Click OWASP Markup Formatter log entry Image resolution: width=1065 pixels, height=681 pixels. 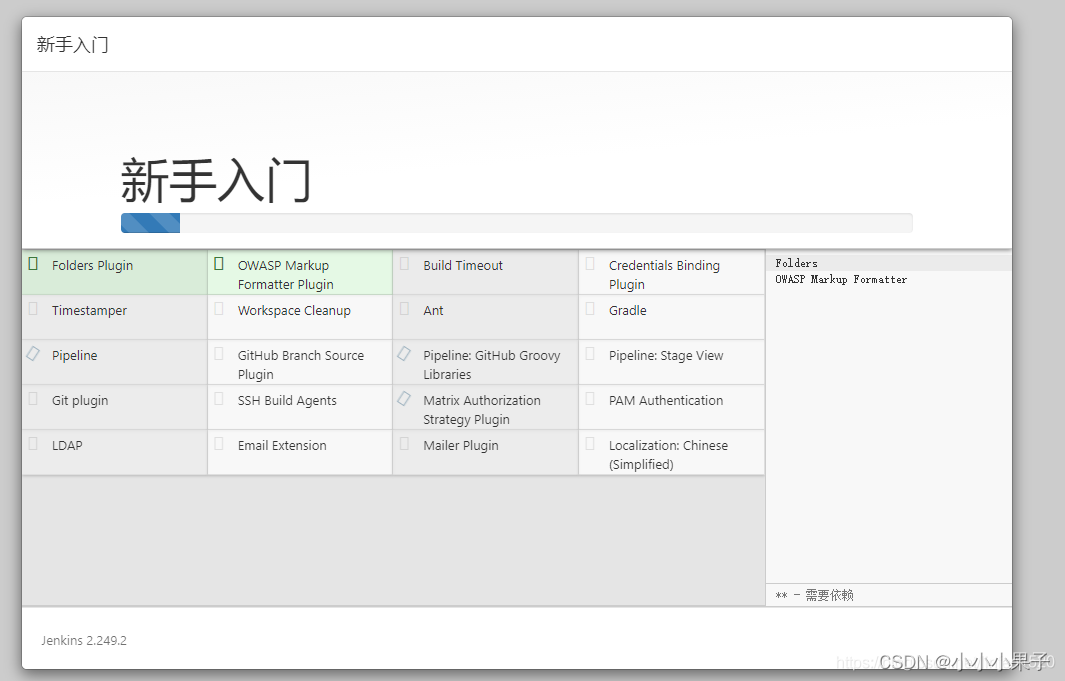click(841, 279)
